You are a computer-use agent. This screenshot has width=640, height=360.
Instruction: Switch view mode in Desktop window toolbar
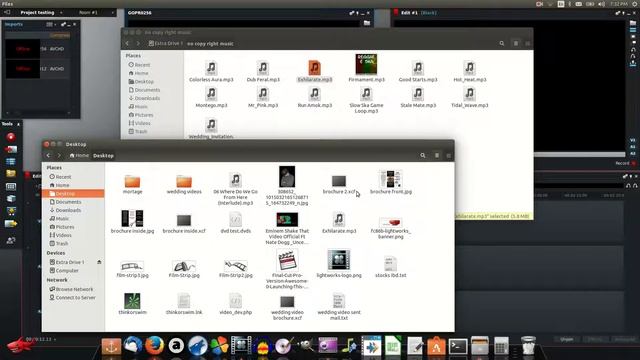437,156
